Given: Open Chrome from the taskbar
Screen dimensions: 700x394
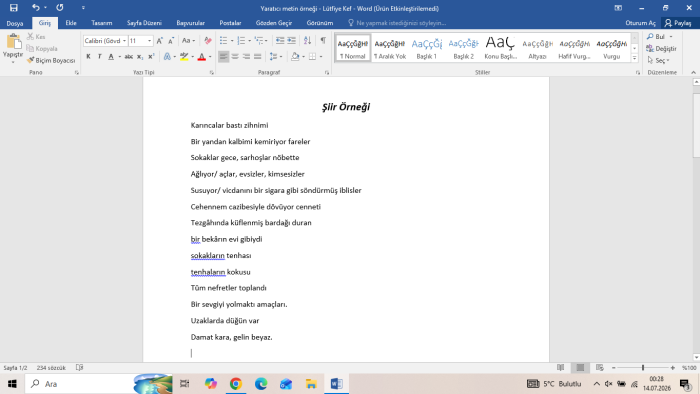Looking at the screenshot, I should (236, 384).
